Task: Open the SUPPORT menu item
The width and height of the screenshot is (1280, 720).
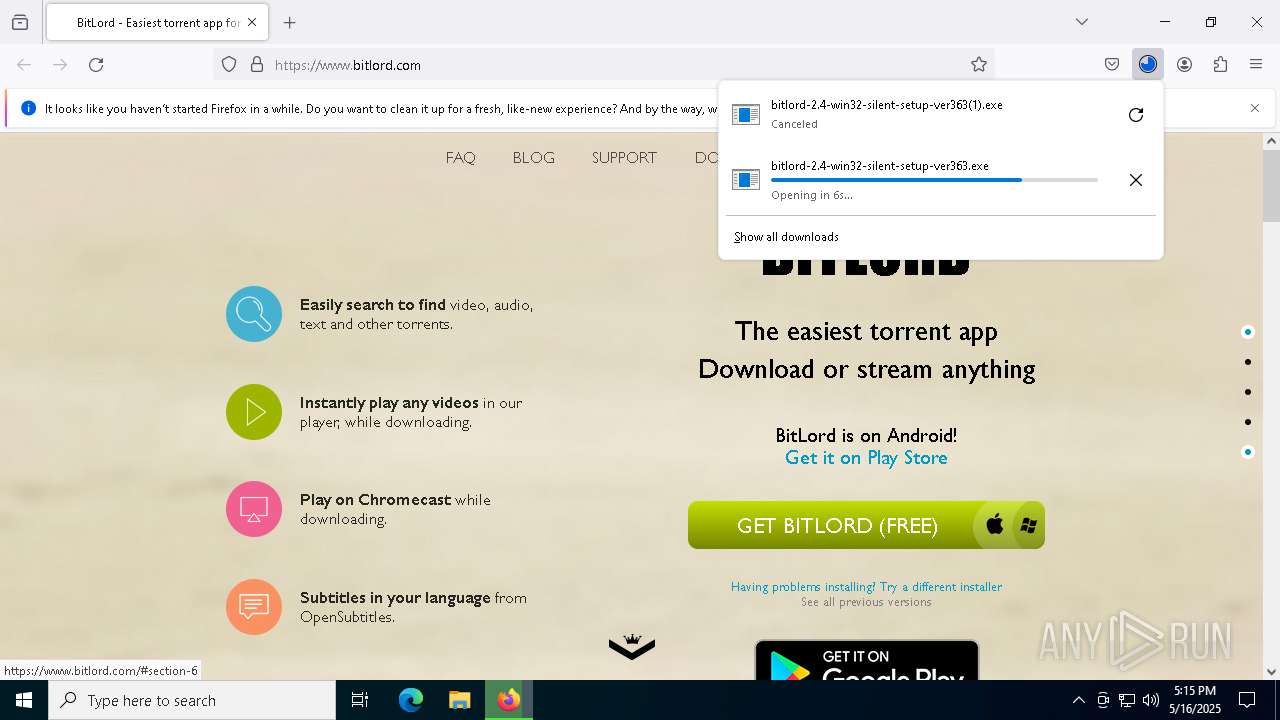Action: tap(624, 158)
